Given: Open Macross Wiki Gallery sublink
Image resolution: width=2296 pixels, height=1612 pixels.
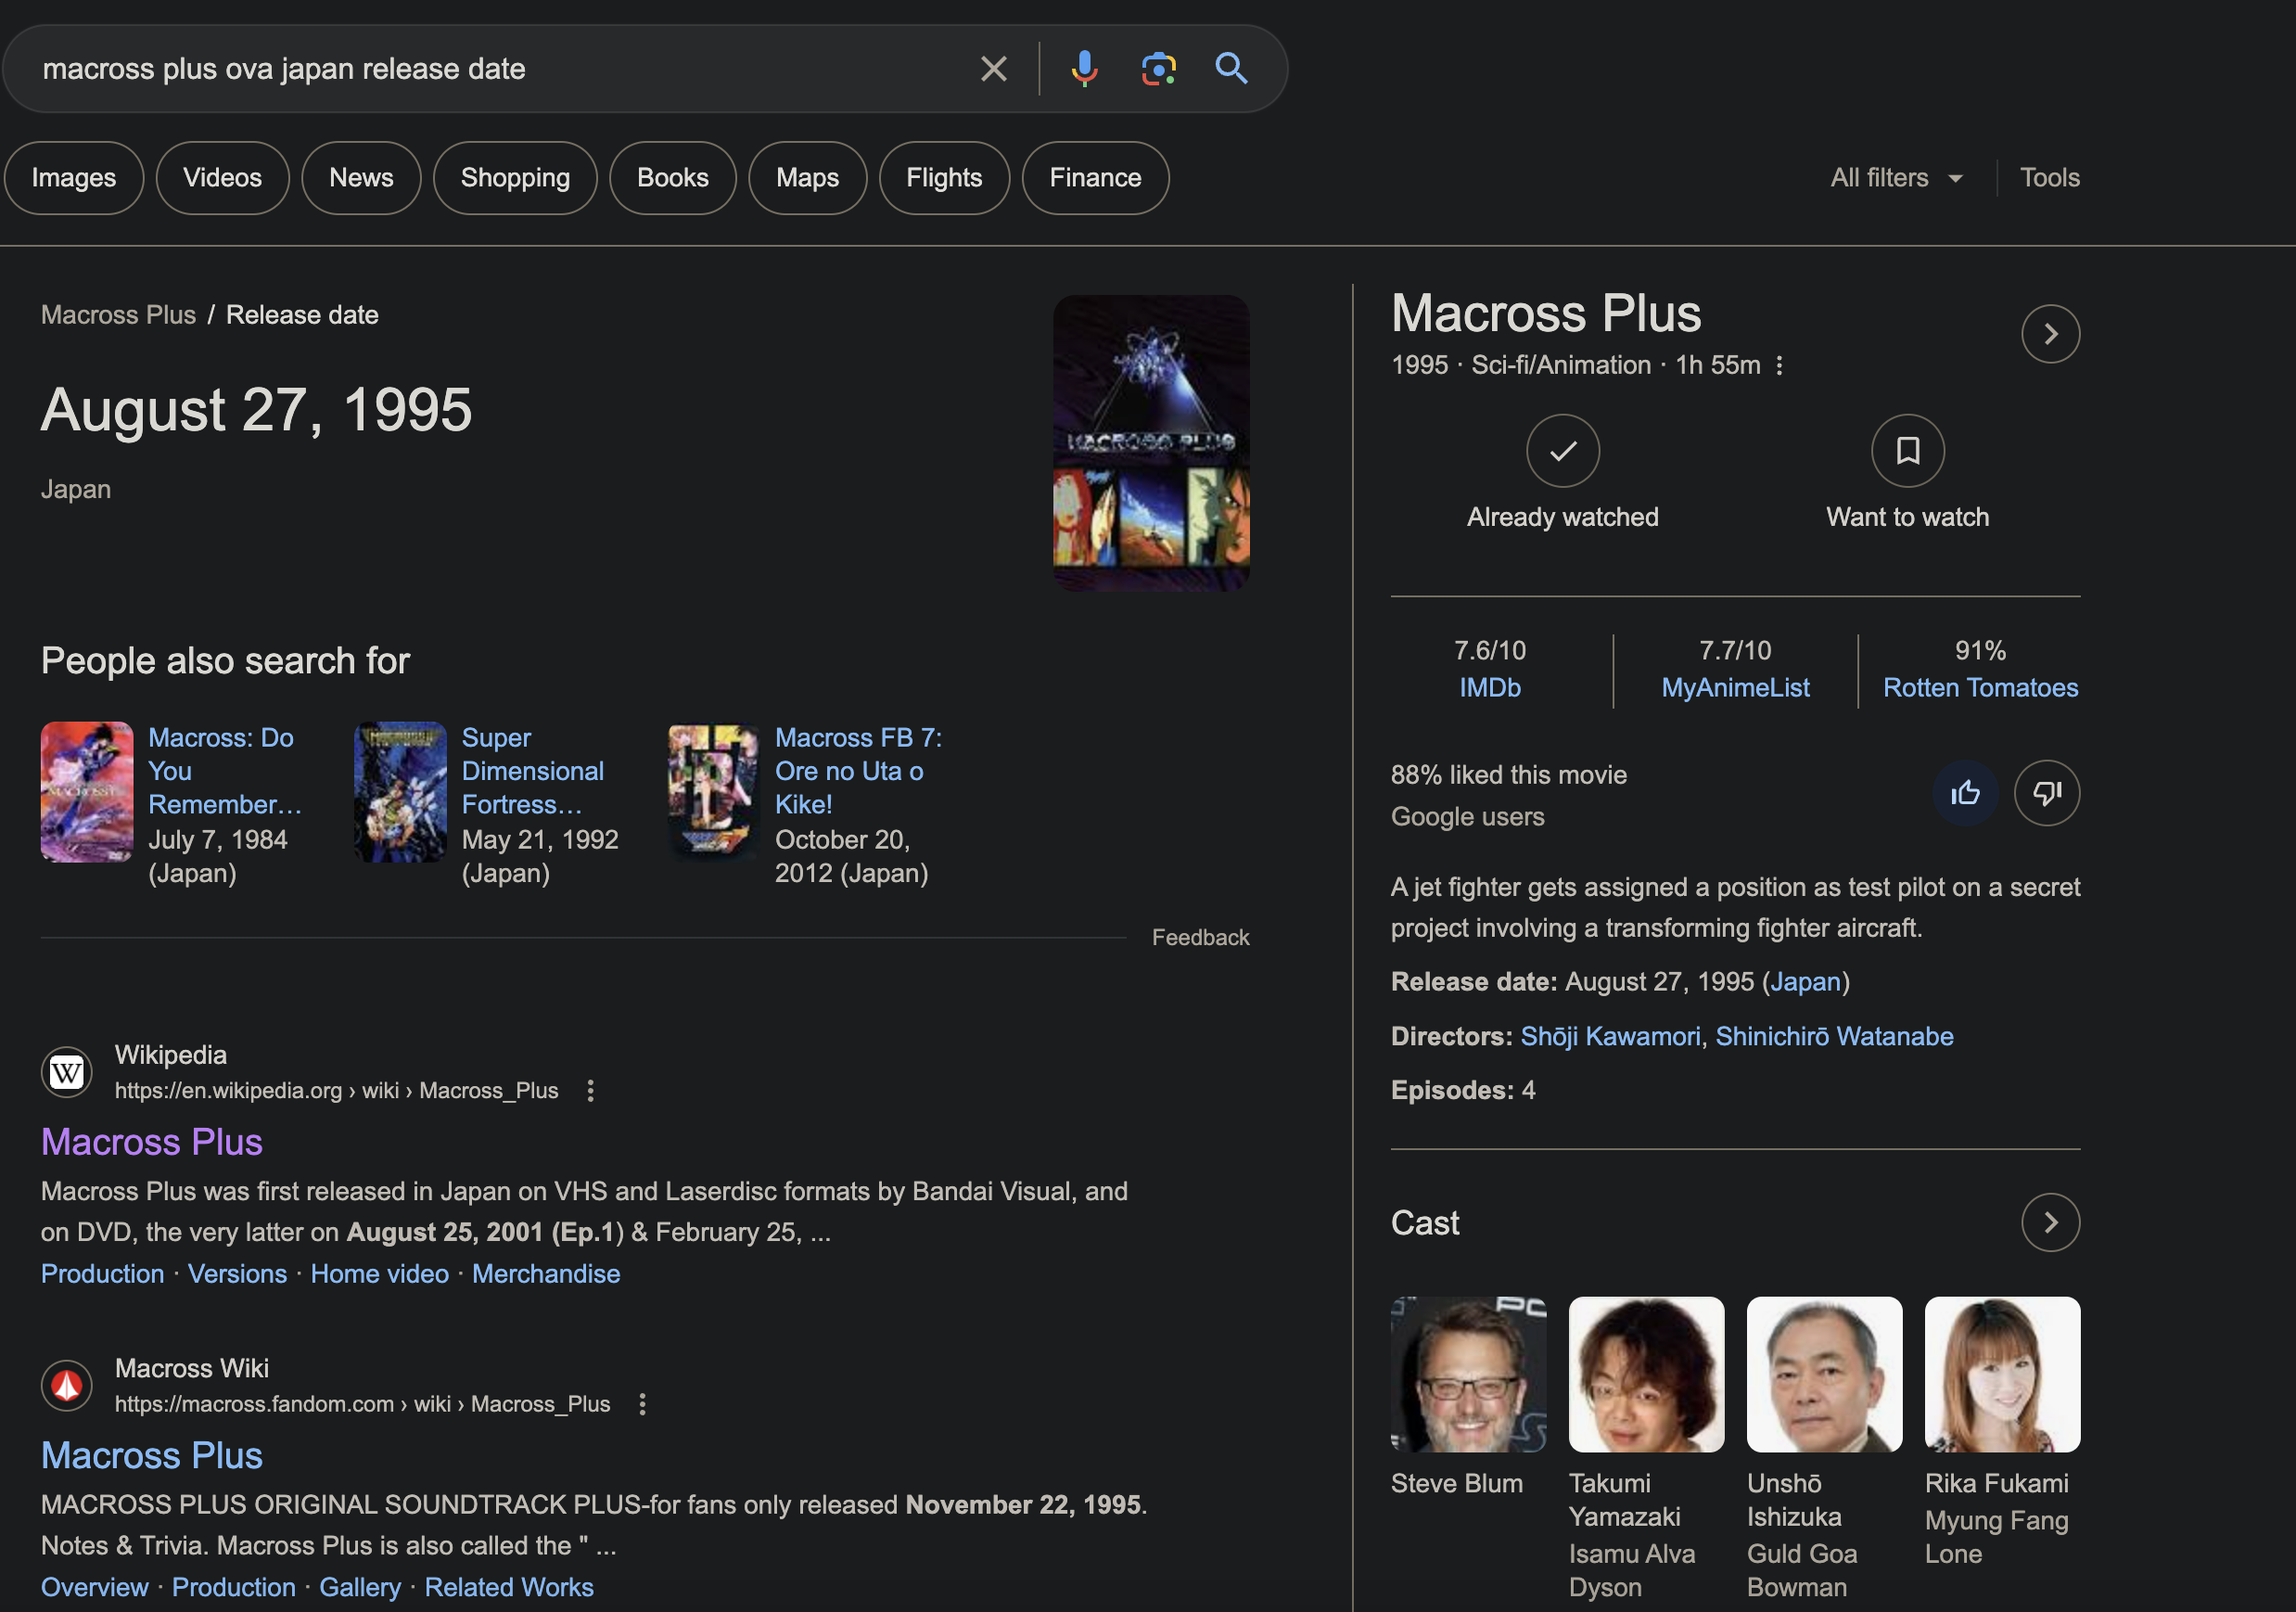Looking at the screenshot, I should pyautogui.click(x=360, y=1587).
